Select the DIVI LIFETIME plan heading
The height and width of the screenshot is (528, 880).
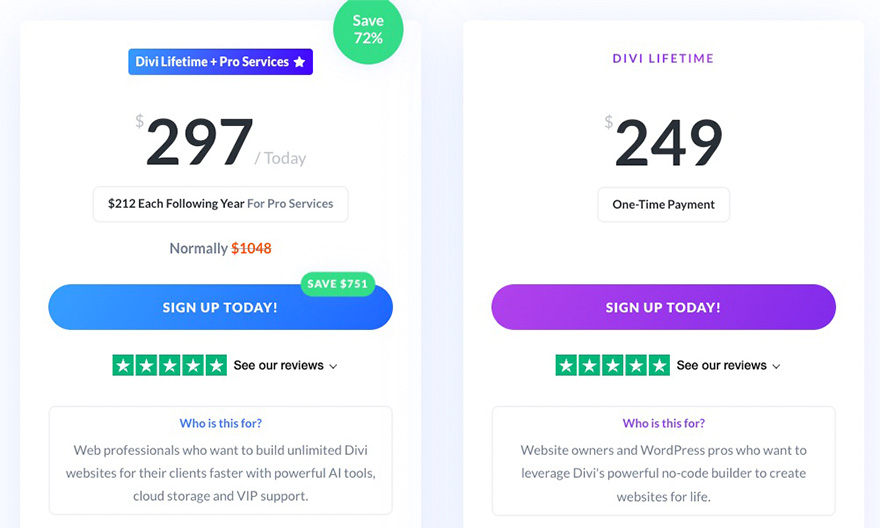[663, 59]
